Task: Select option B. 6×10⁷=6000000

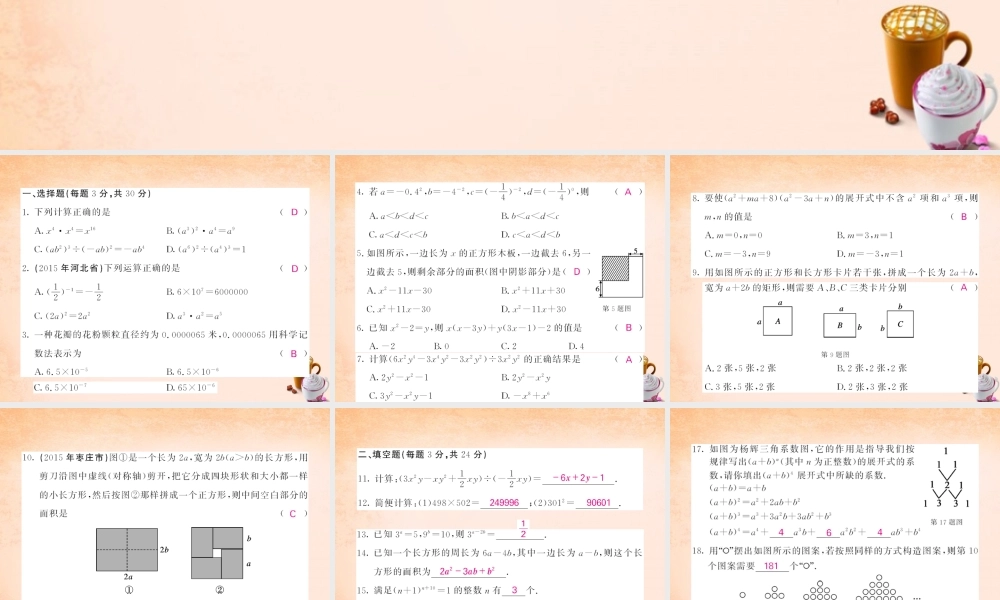Action: [x=207, y=292]
